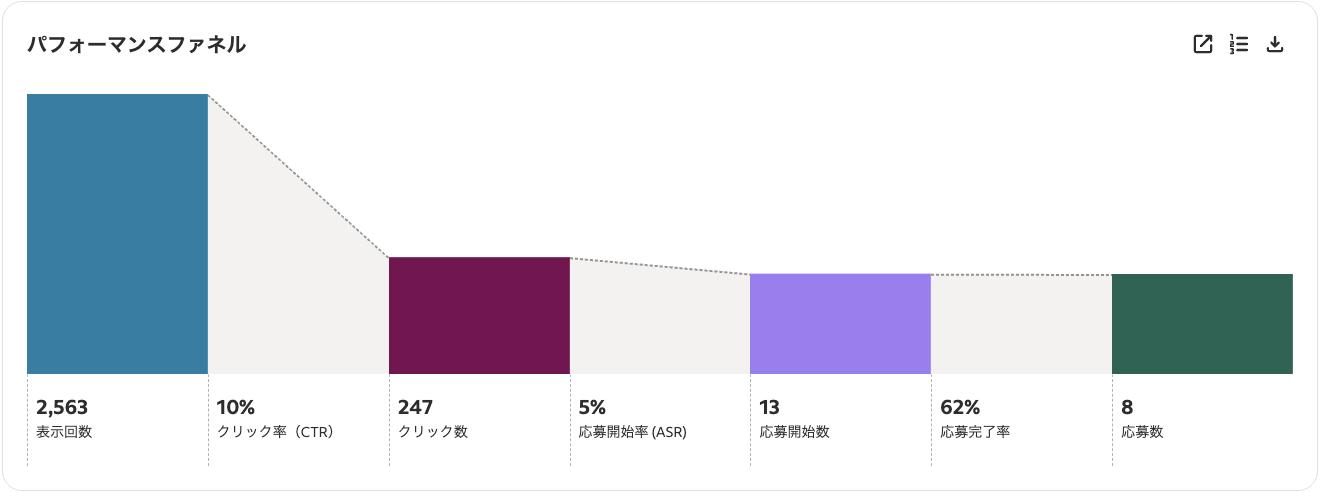1324x501 pixels.
Task: Open the funnel chart in a new window
Action: click(x=1203, y=44)
